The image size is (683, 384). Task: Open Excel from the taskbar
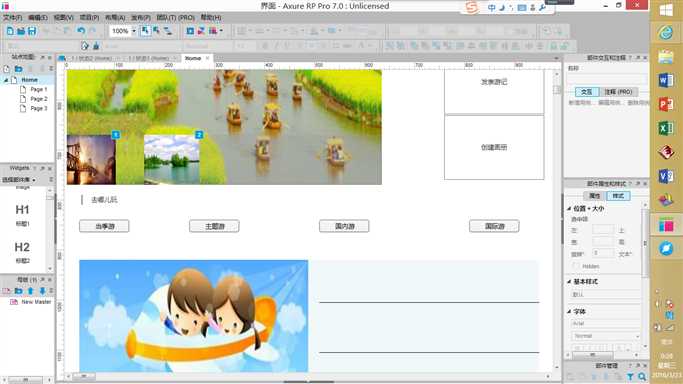666,128
